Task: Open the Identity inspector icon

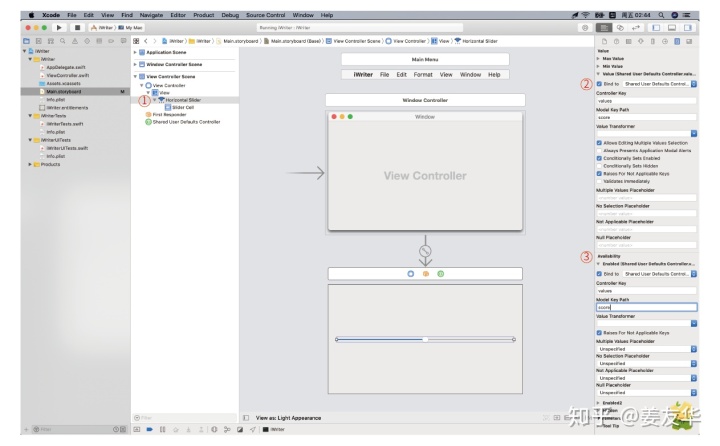Action: click(x=629, y=41)
